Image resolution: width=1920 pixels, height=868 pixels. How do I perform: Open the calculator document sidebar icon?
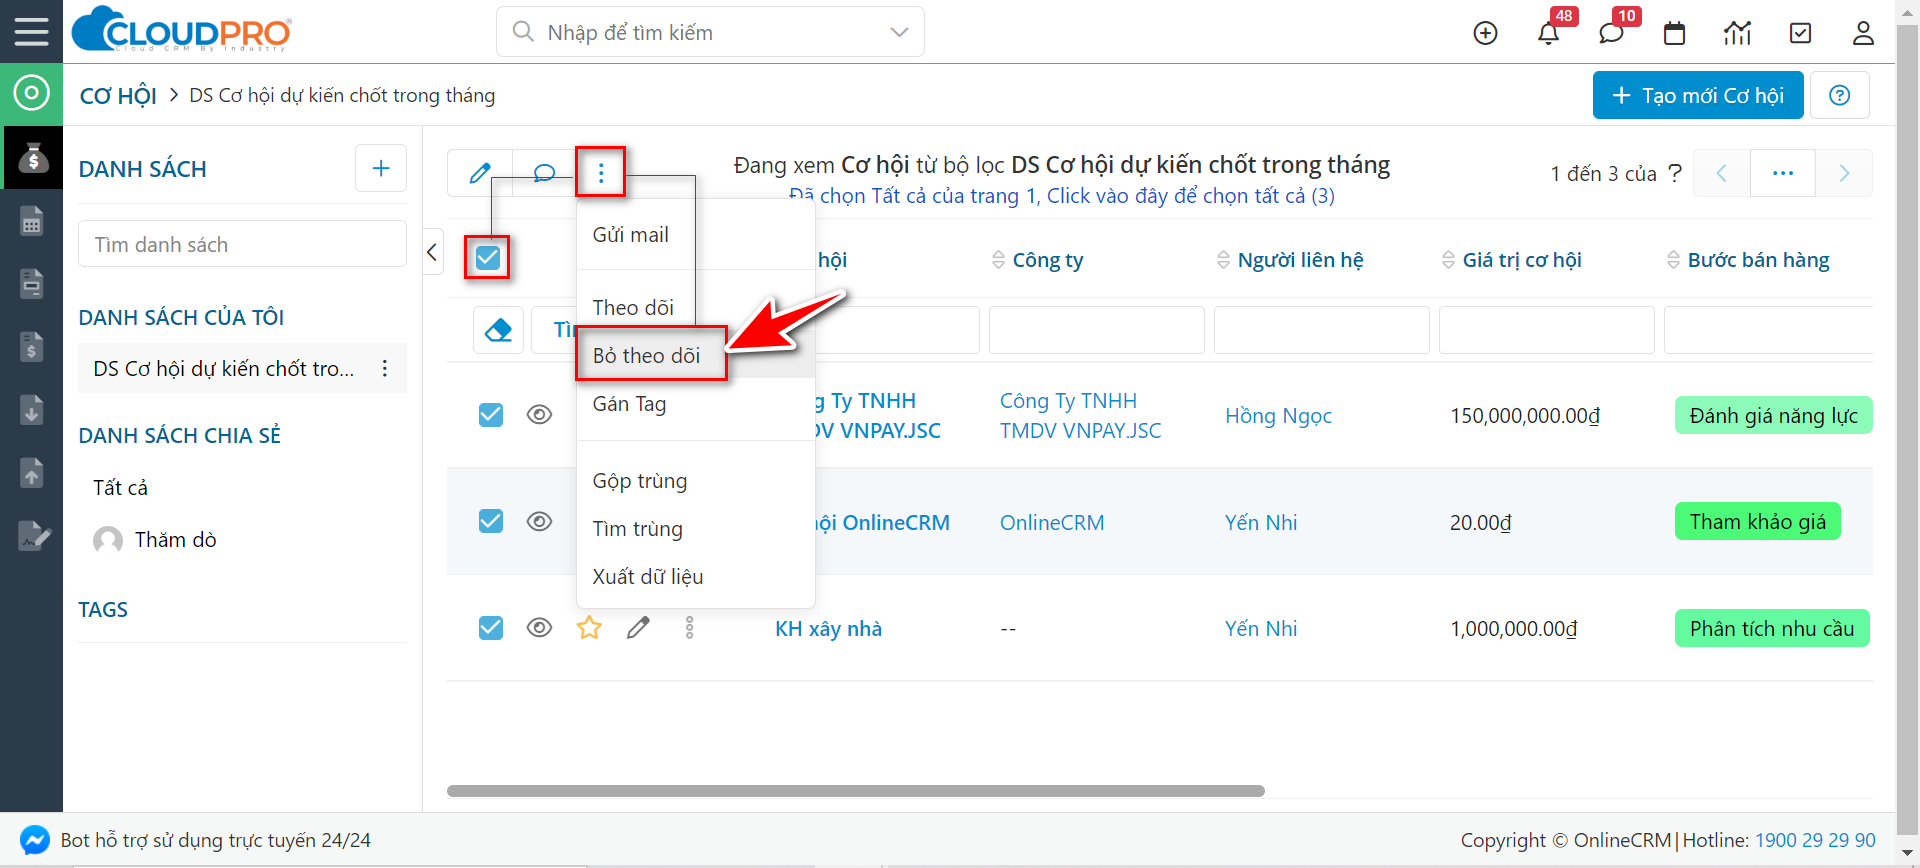click(32, 221)
